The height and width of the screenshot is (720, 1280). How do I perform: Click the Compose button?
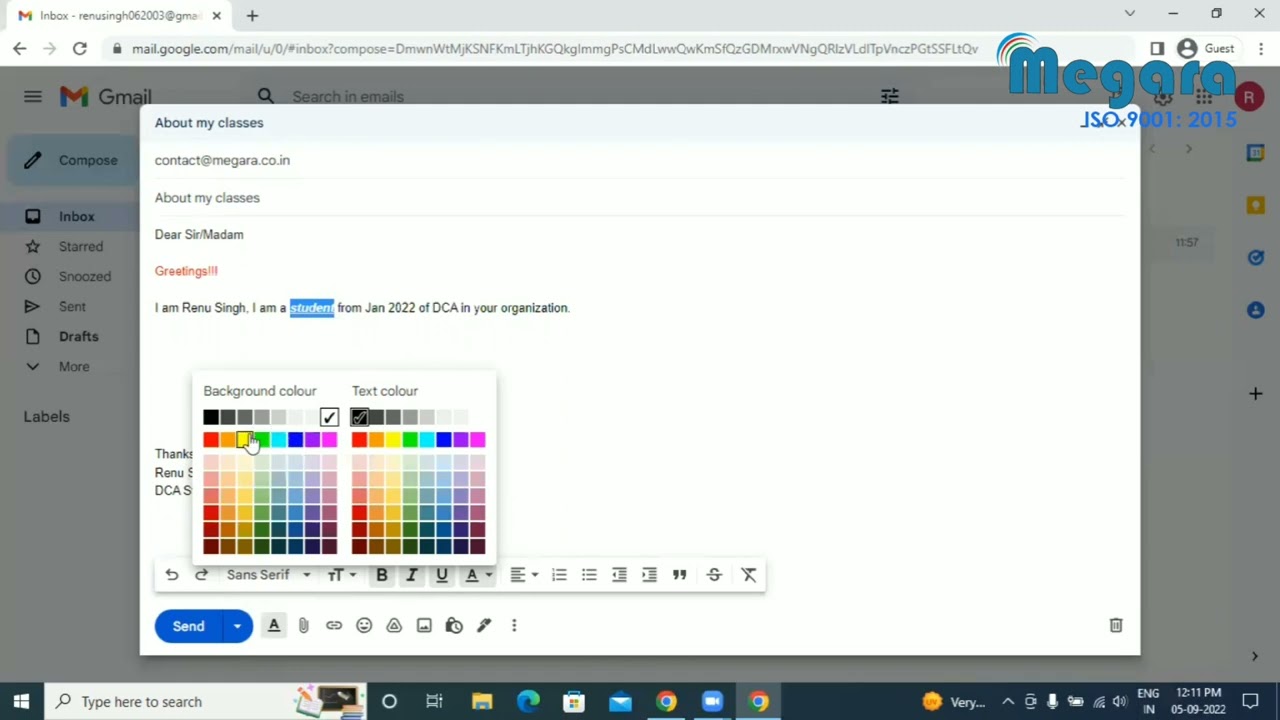74,160
